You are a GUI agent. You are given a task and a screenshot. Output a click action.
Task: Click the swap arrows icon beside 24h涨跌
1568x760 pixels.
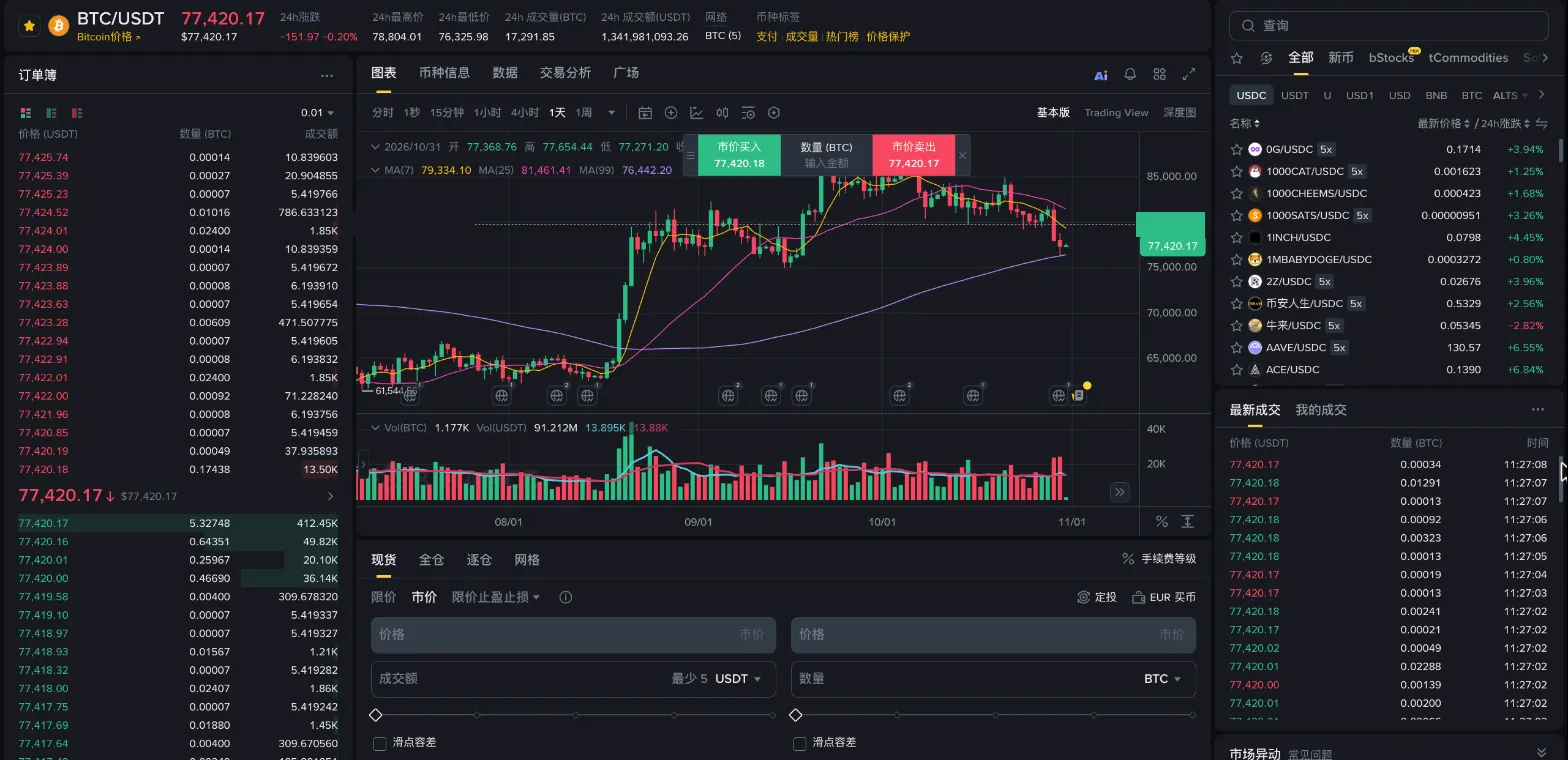click(1541, 124)
